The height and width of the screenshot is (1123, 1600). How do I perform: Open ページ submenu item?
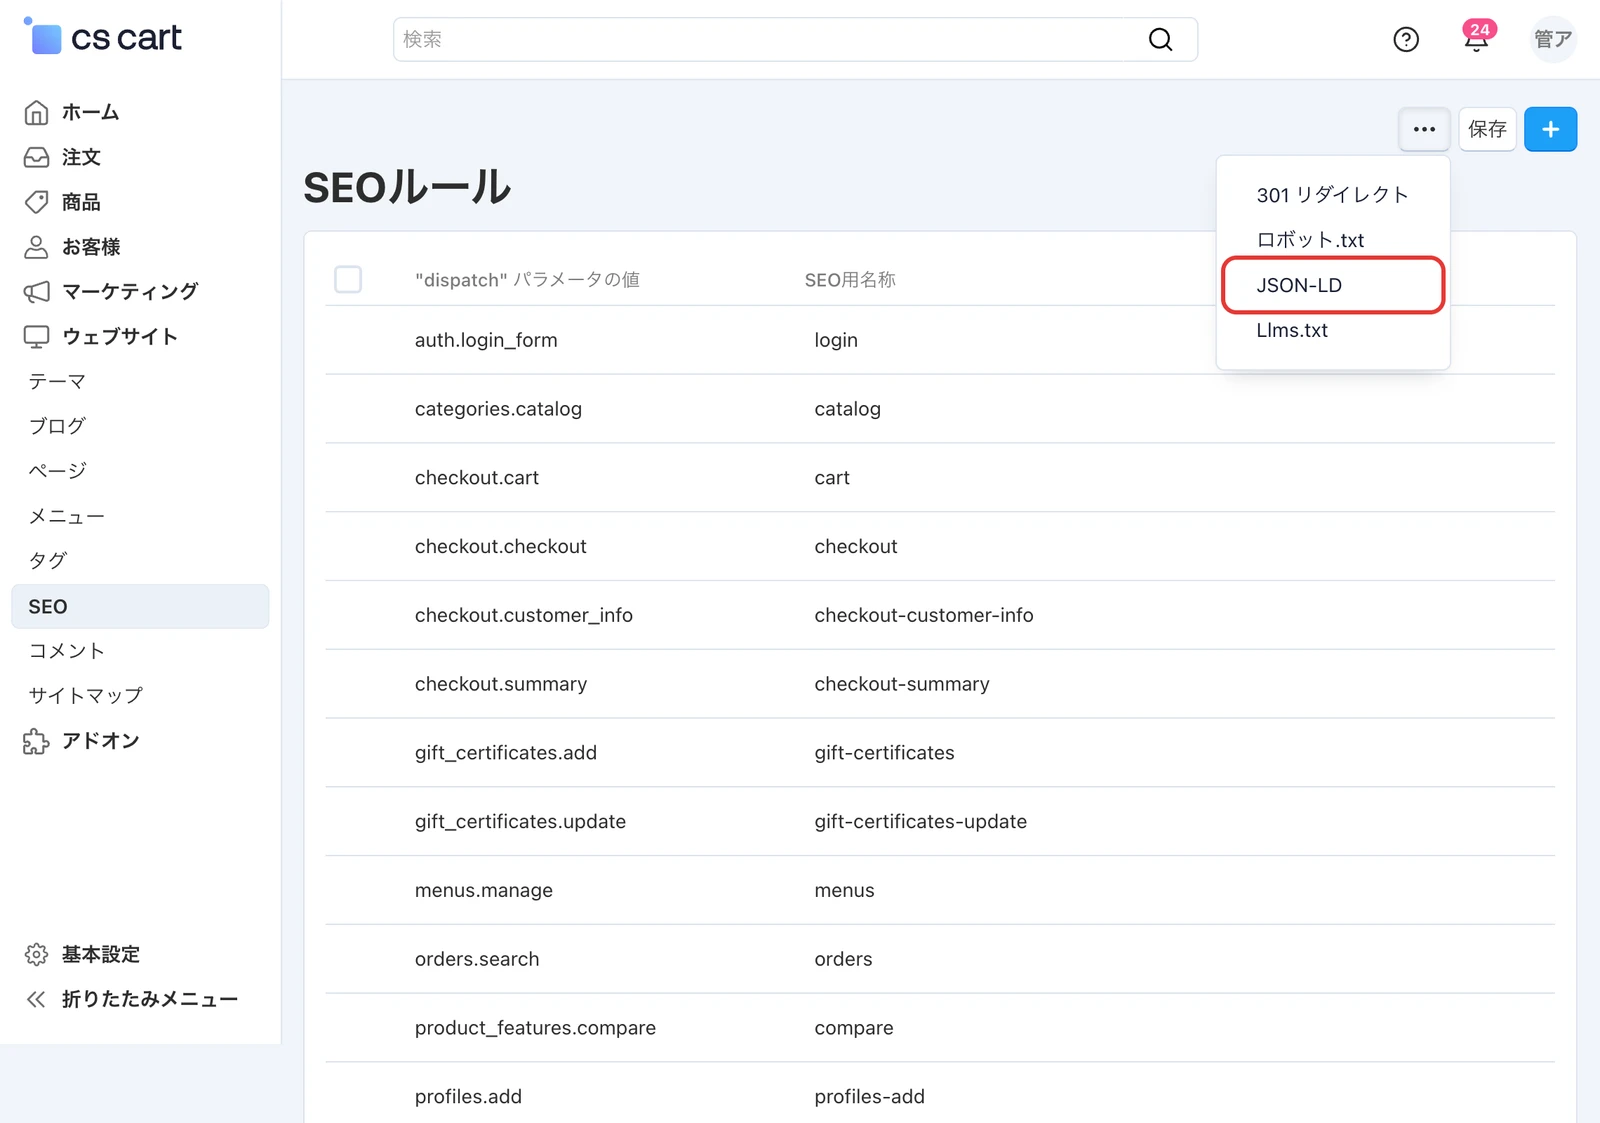(x=57, y=471)
